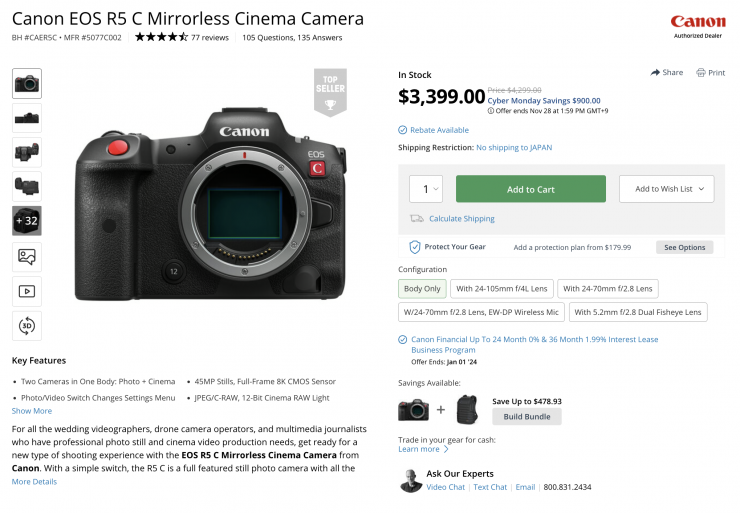
Task: Select With 5.2mm f/2.8 Dual Fisheye Lens
Action: [638, 312]
